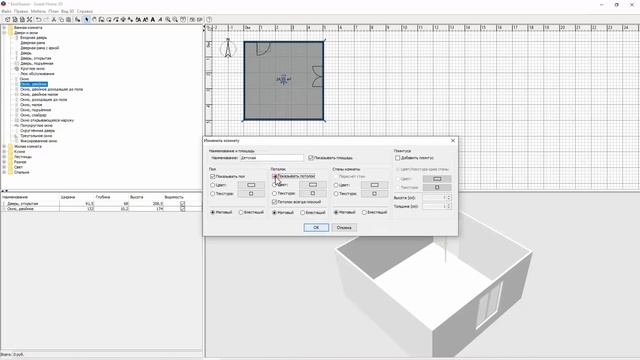Enable the 'Добавить плинтус' checkbox
Viewport: 640px width, 360px height.
coord(398,158)
